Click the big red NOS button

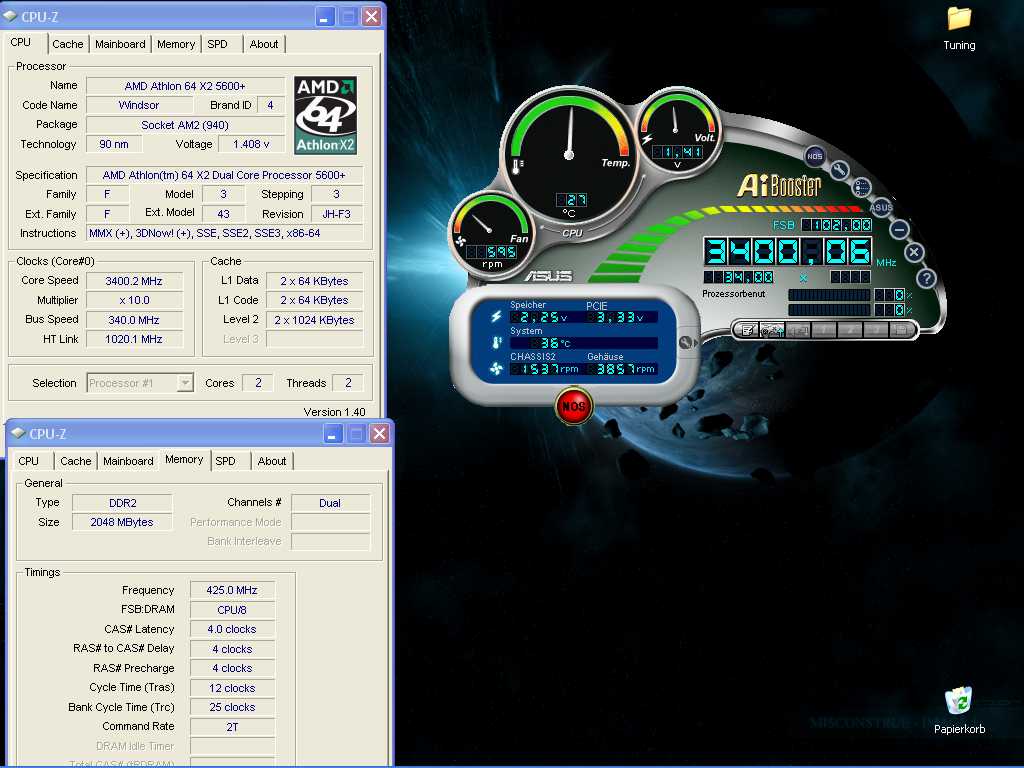tap(573, 406)
